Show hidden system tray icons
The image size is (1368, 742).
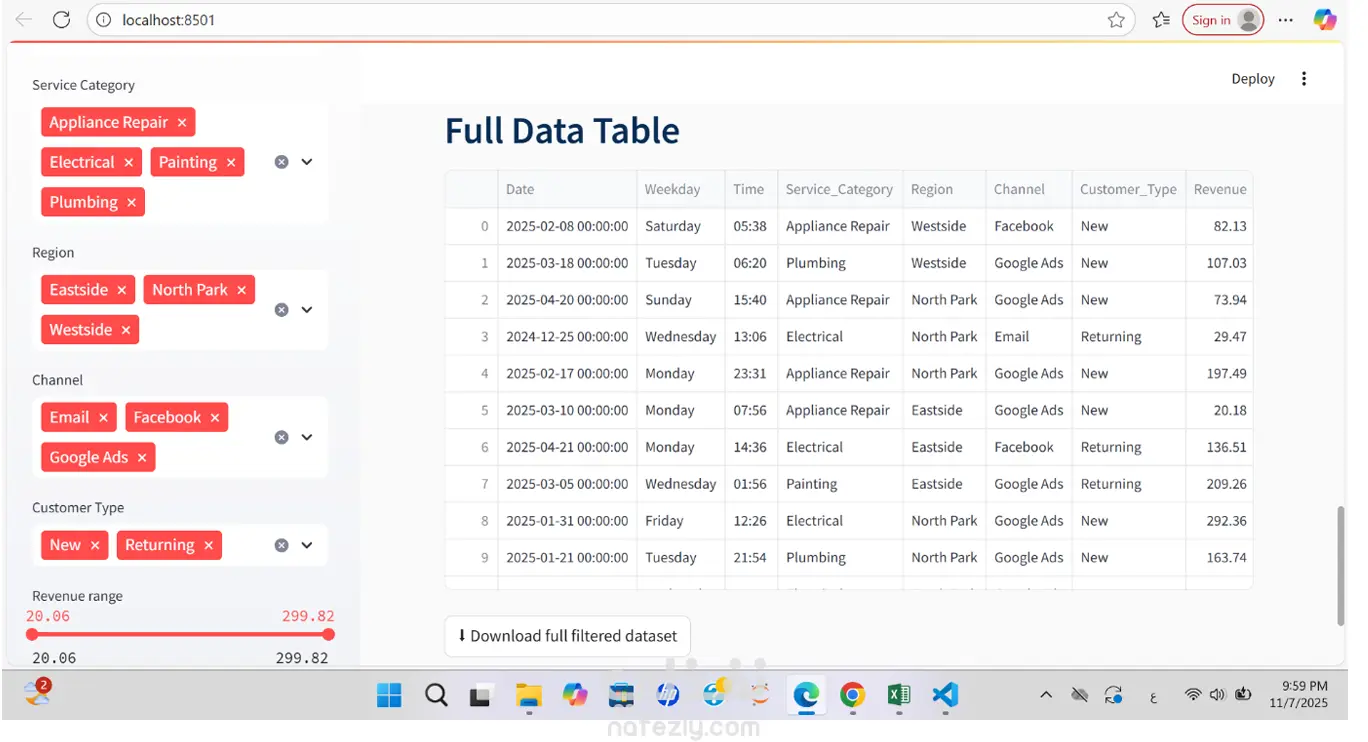tap(1046, 695)
